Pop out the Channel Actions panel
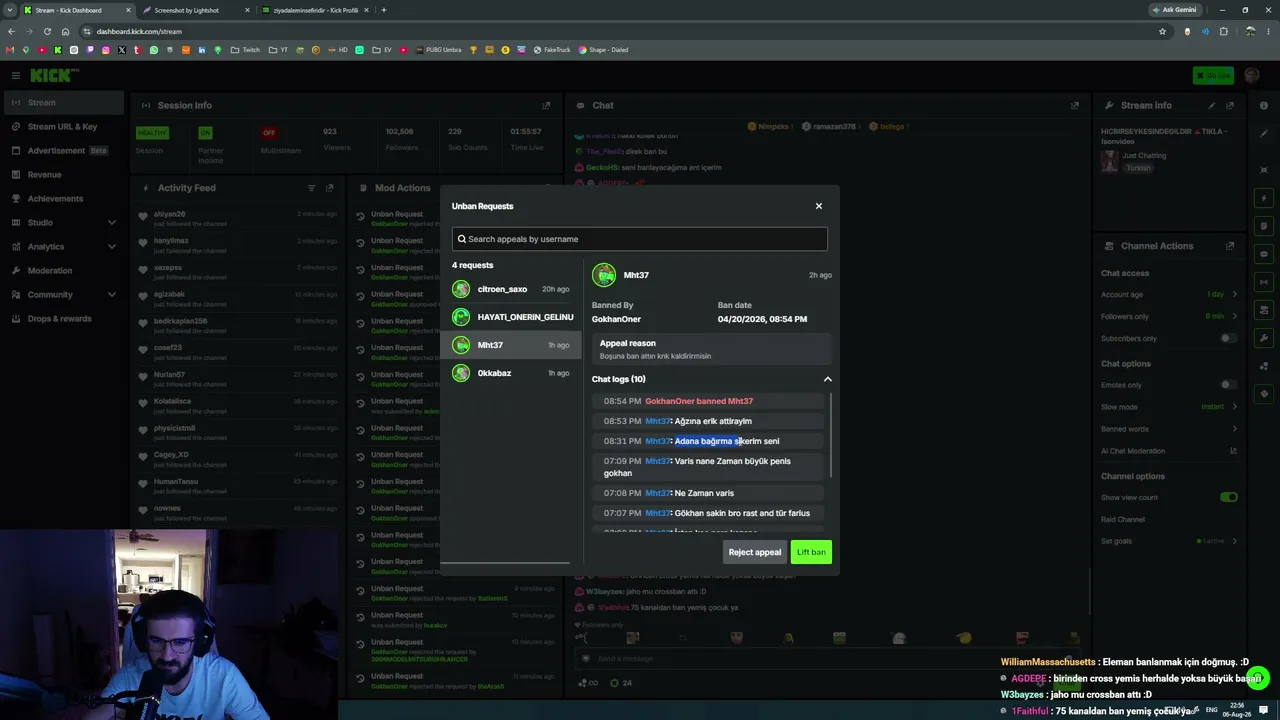 point(1230,246)
